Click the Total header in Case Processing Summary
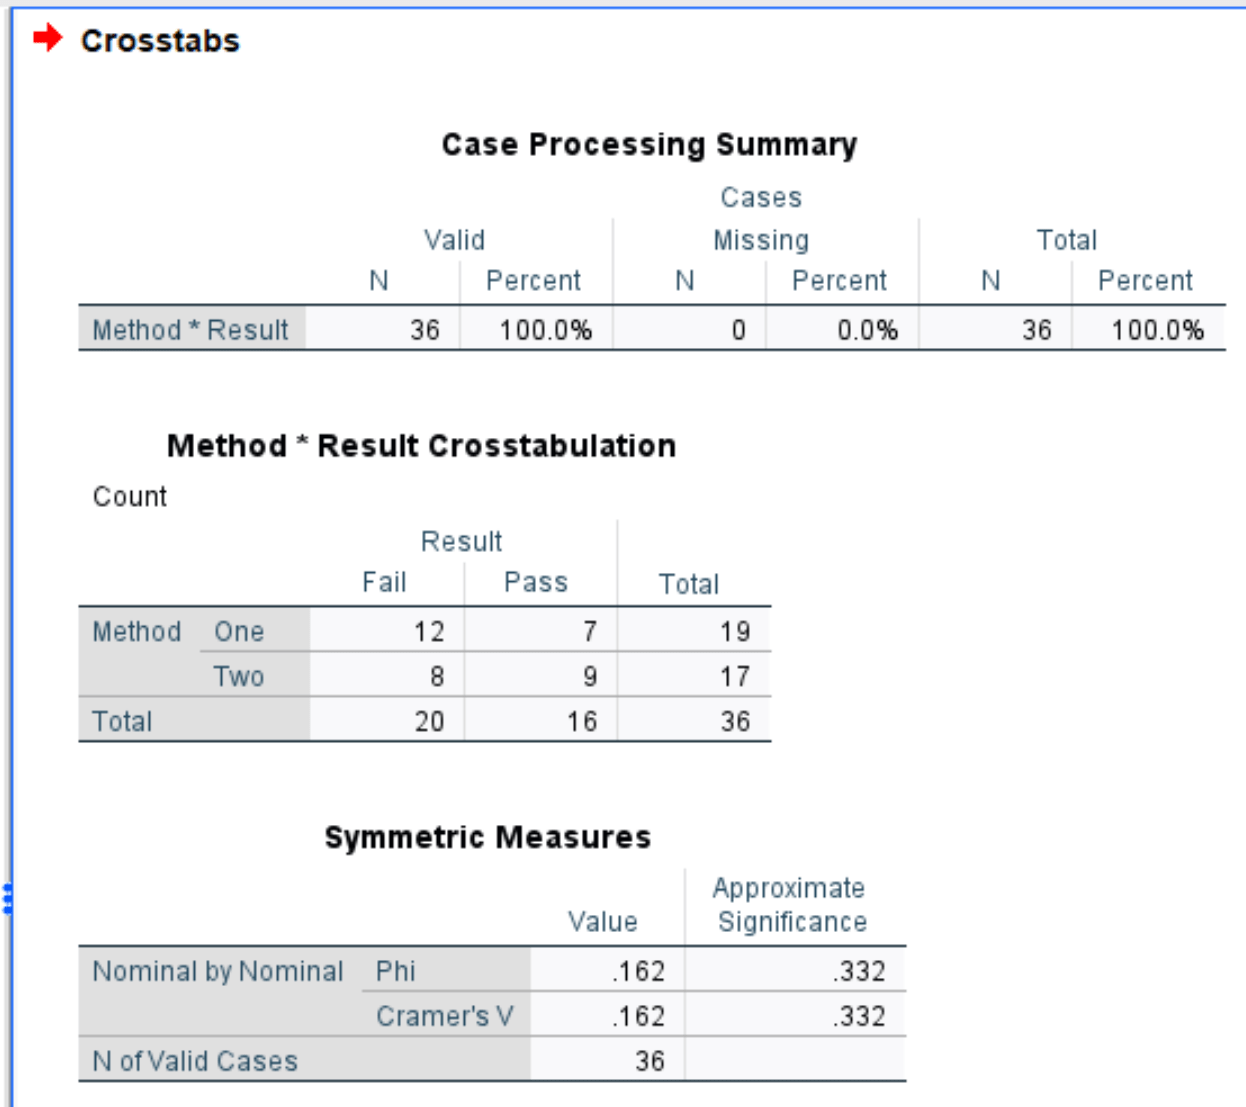This screenshot has height=1107, width=1246. pos(1067,240)
